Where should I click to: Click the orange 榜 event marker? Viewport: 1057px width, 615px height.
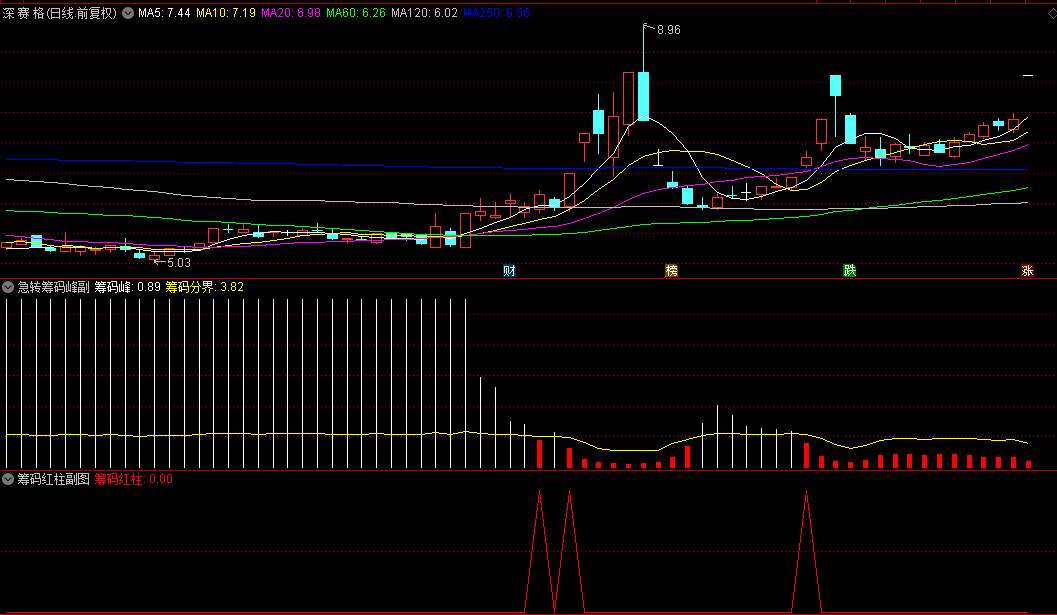point(671,270)
